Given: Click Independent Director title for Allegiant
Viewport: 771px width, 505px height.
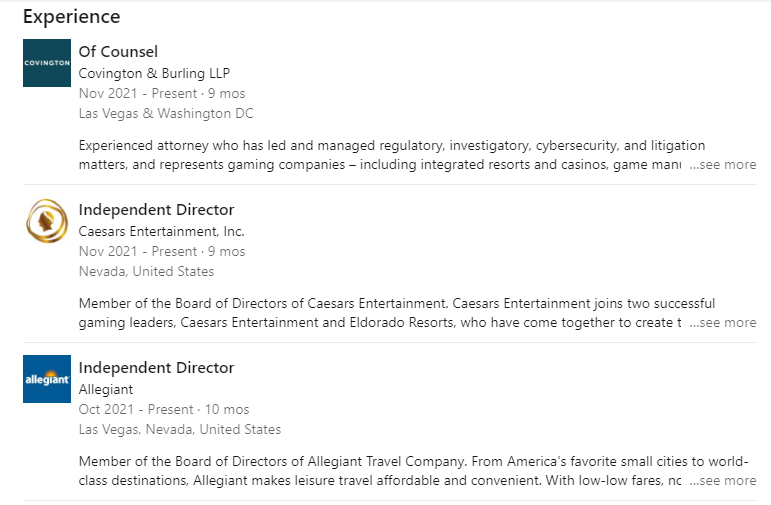Looking at the screenshot, I should (x=156, y=368).
